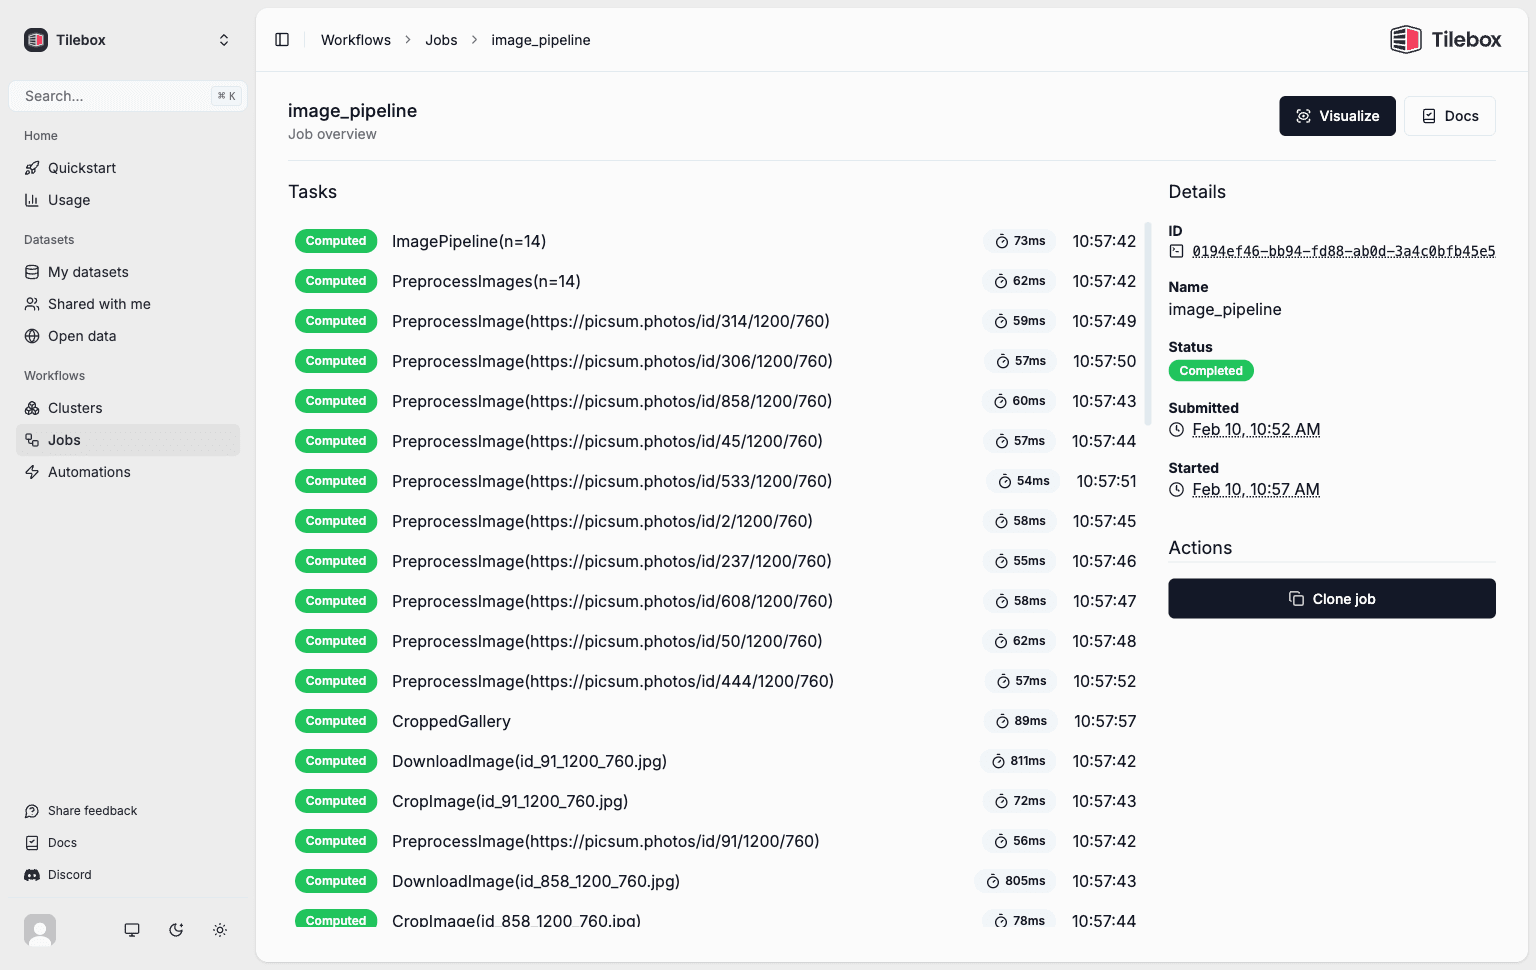This screenshot has width=1536, height=970.
Task: Click the 10:57:51 timestamp of id/533 task
Action: pyautogui.click(x=1106, y=481)
